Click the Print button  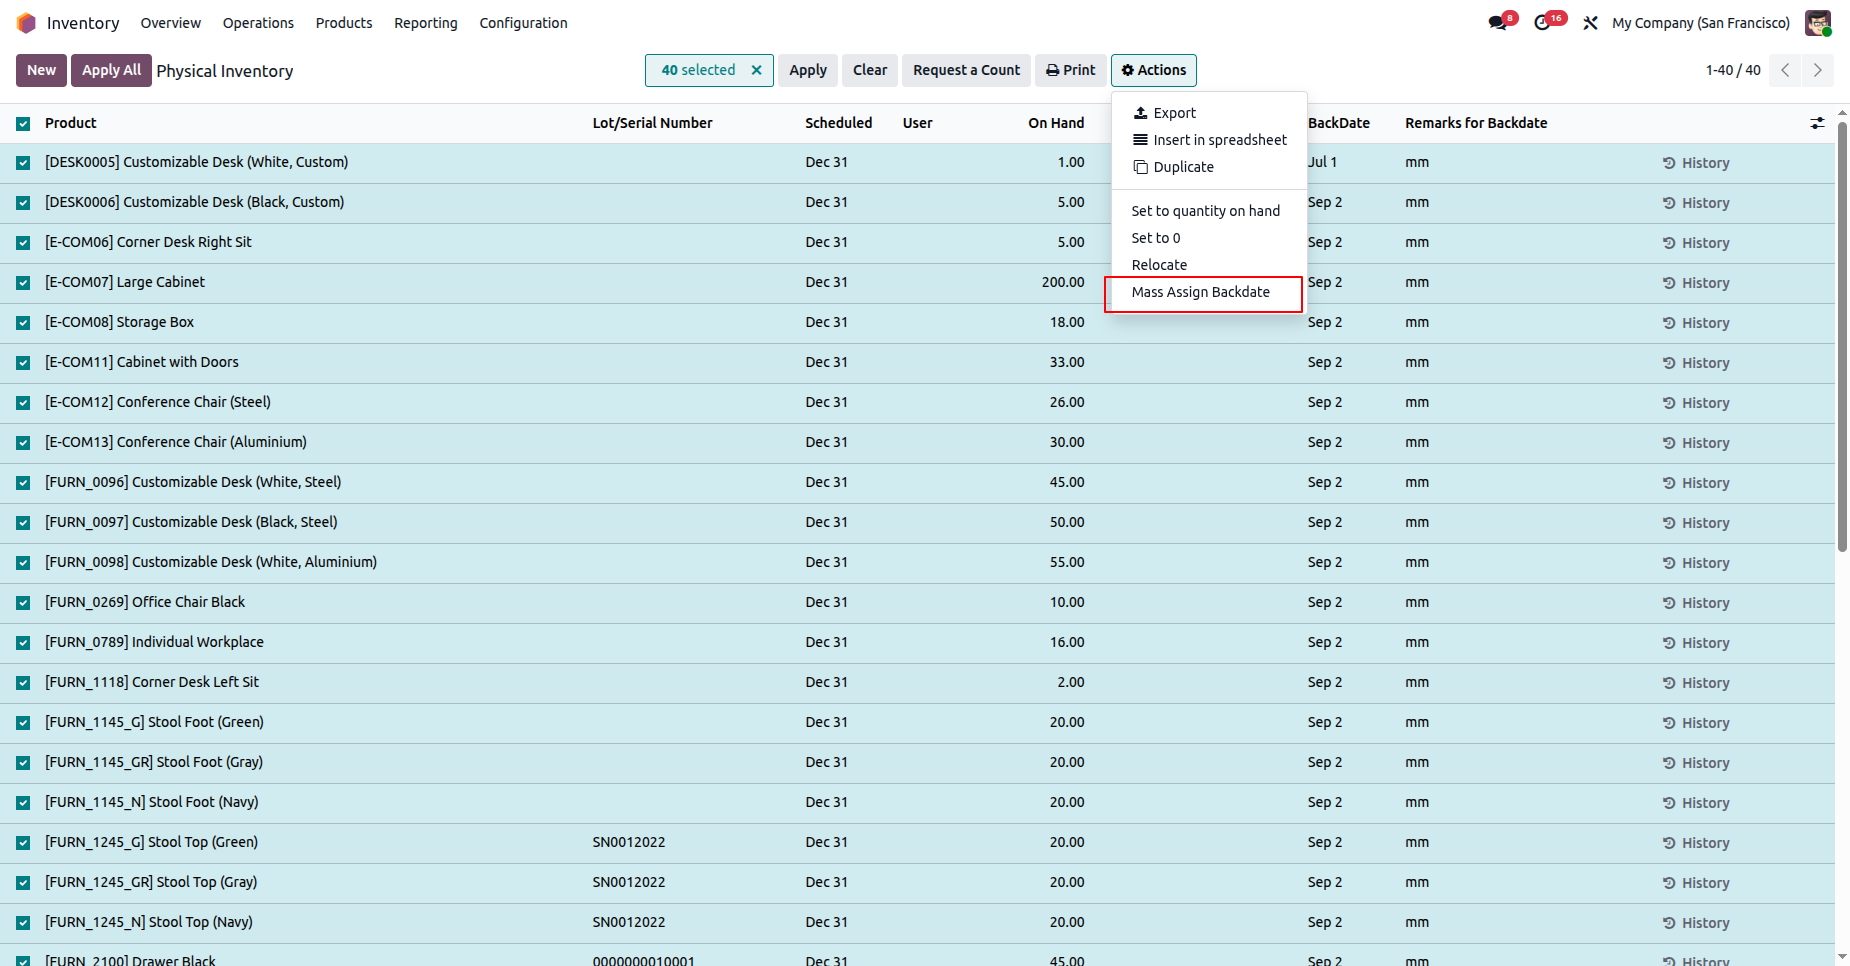click(1071, 70)
